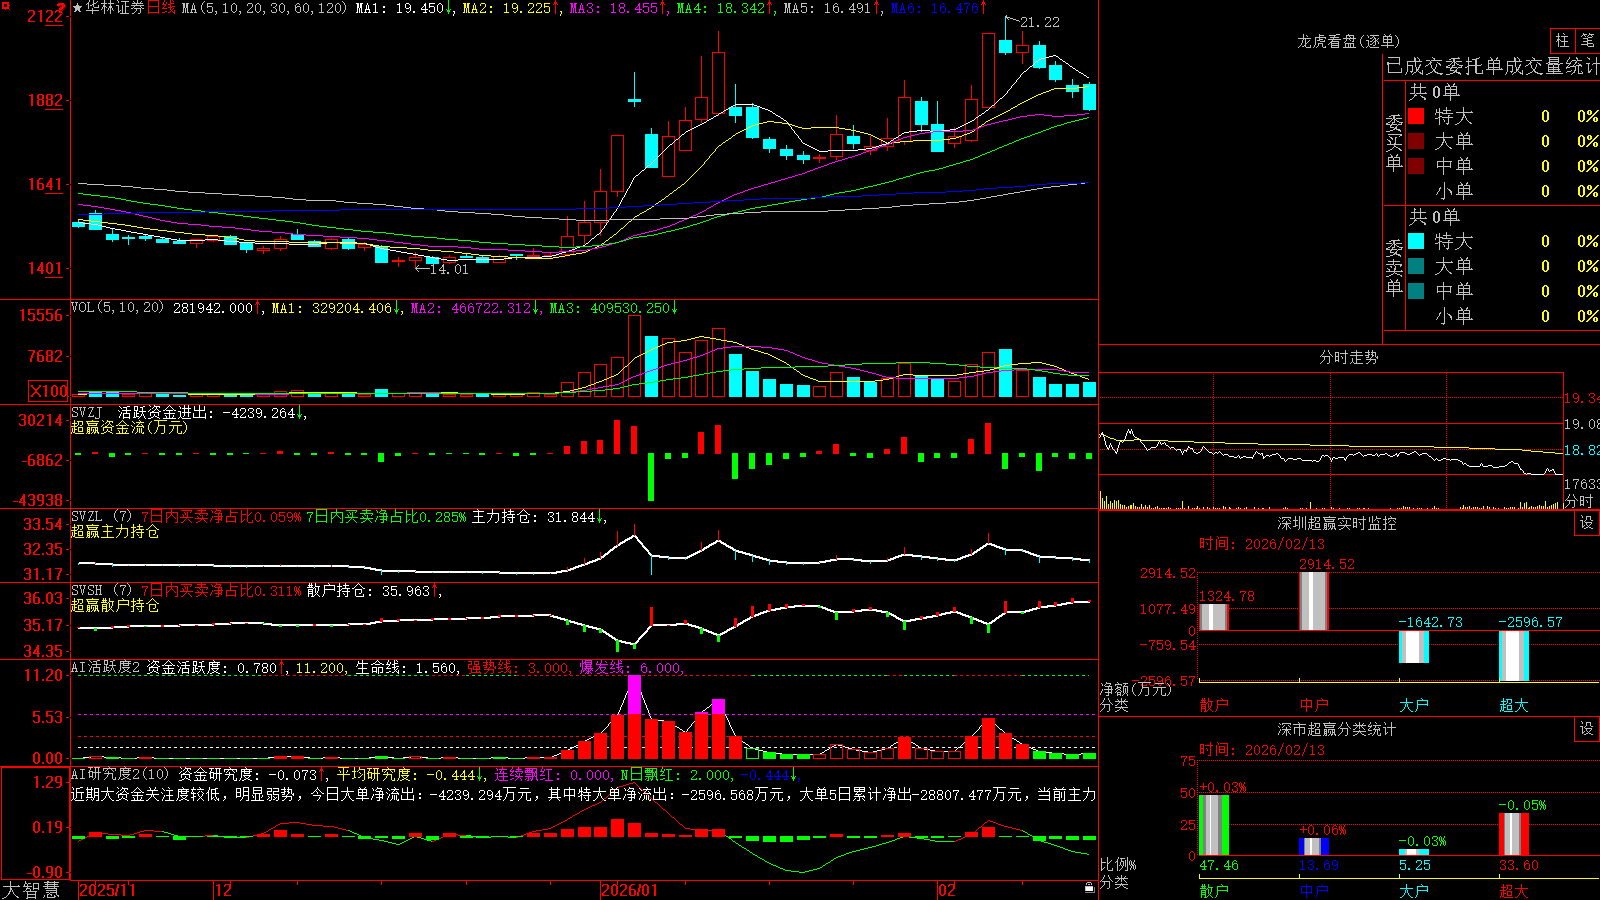Click the SVSH (7) indicator label

click(101, 591)
